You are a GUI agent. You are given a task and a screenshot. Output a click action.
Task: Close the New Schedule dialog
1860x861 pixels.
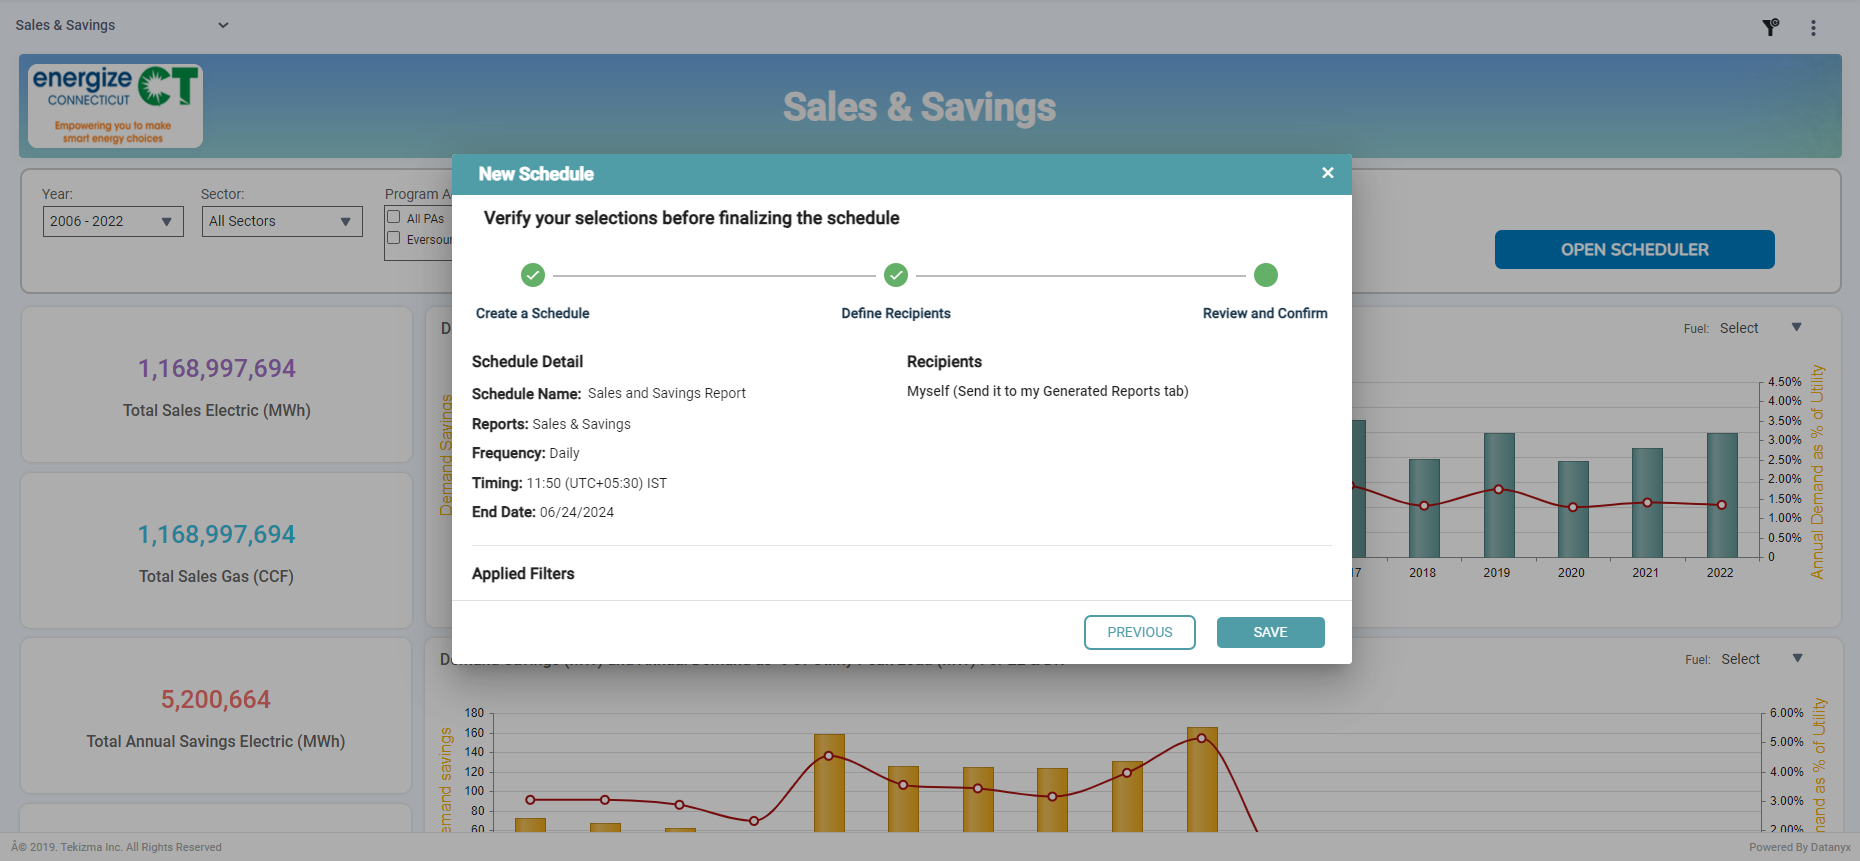1327,173
